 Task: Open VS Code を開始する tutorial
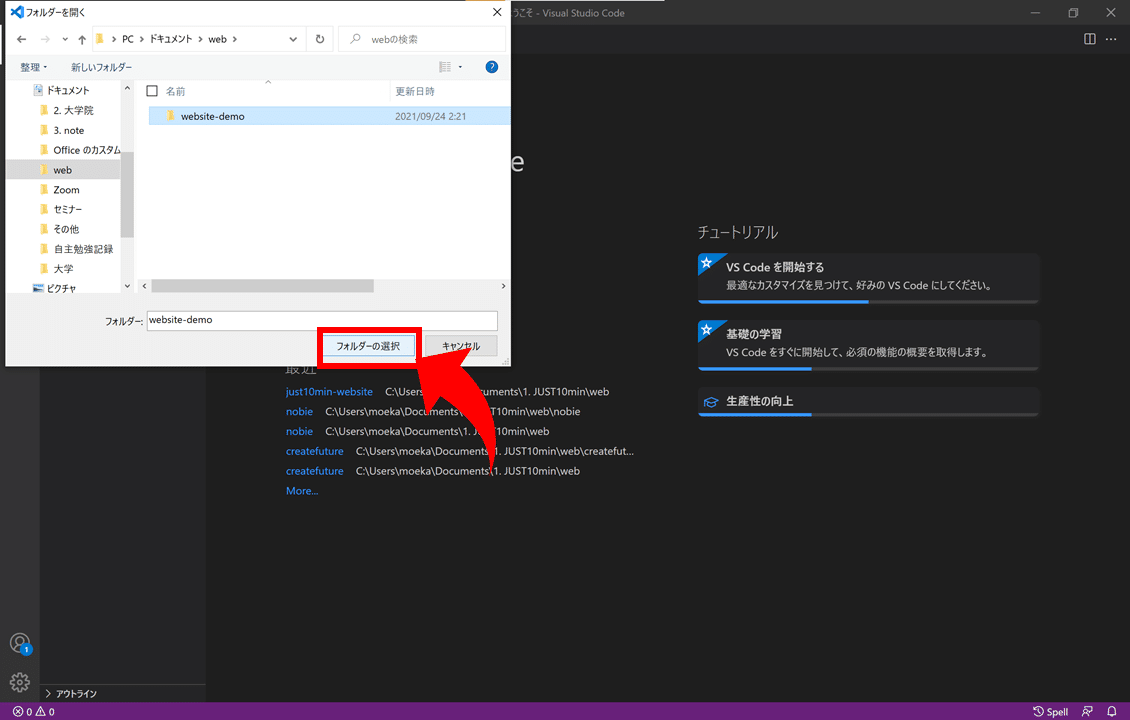[x=868, y=278]
